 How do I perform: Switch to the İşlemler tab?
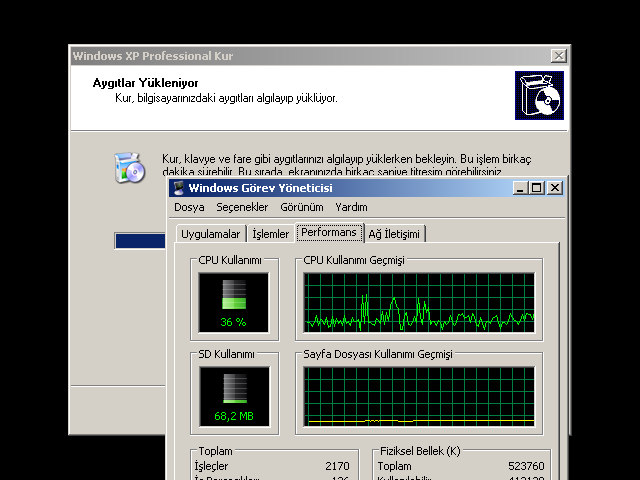[271, 234]
